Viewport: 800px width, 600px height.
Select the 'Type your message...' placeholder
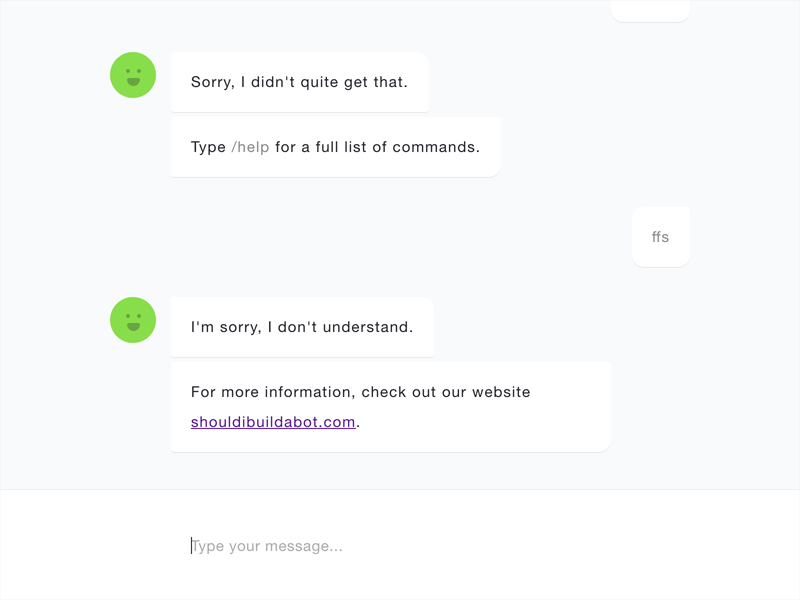coord(266,545)
